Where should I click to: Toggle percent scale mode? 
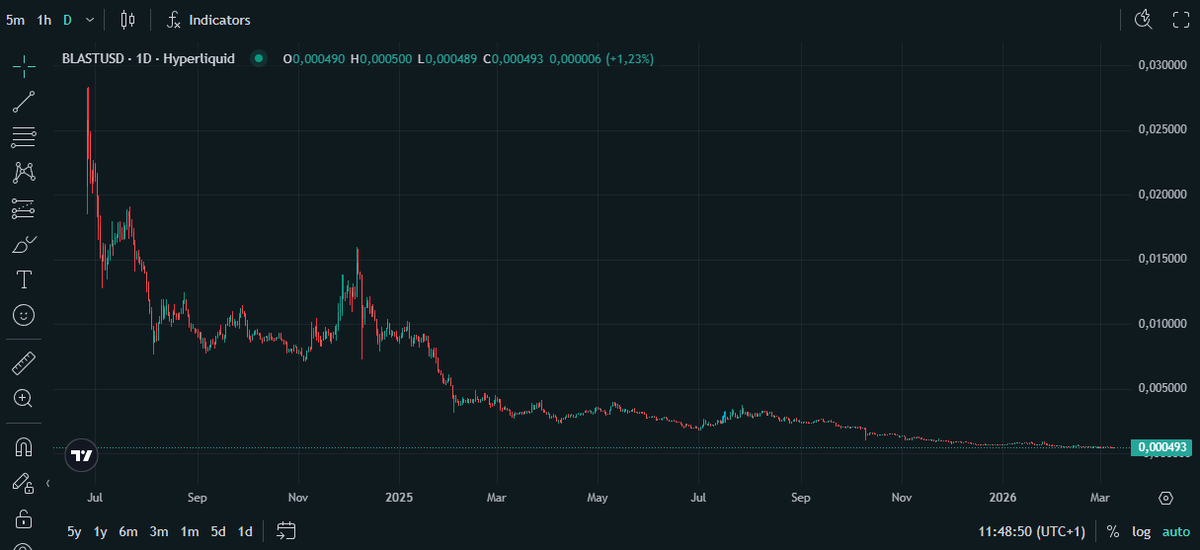(x=1113, y=532)
